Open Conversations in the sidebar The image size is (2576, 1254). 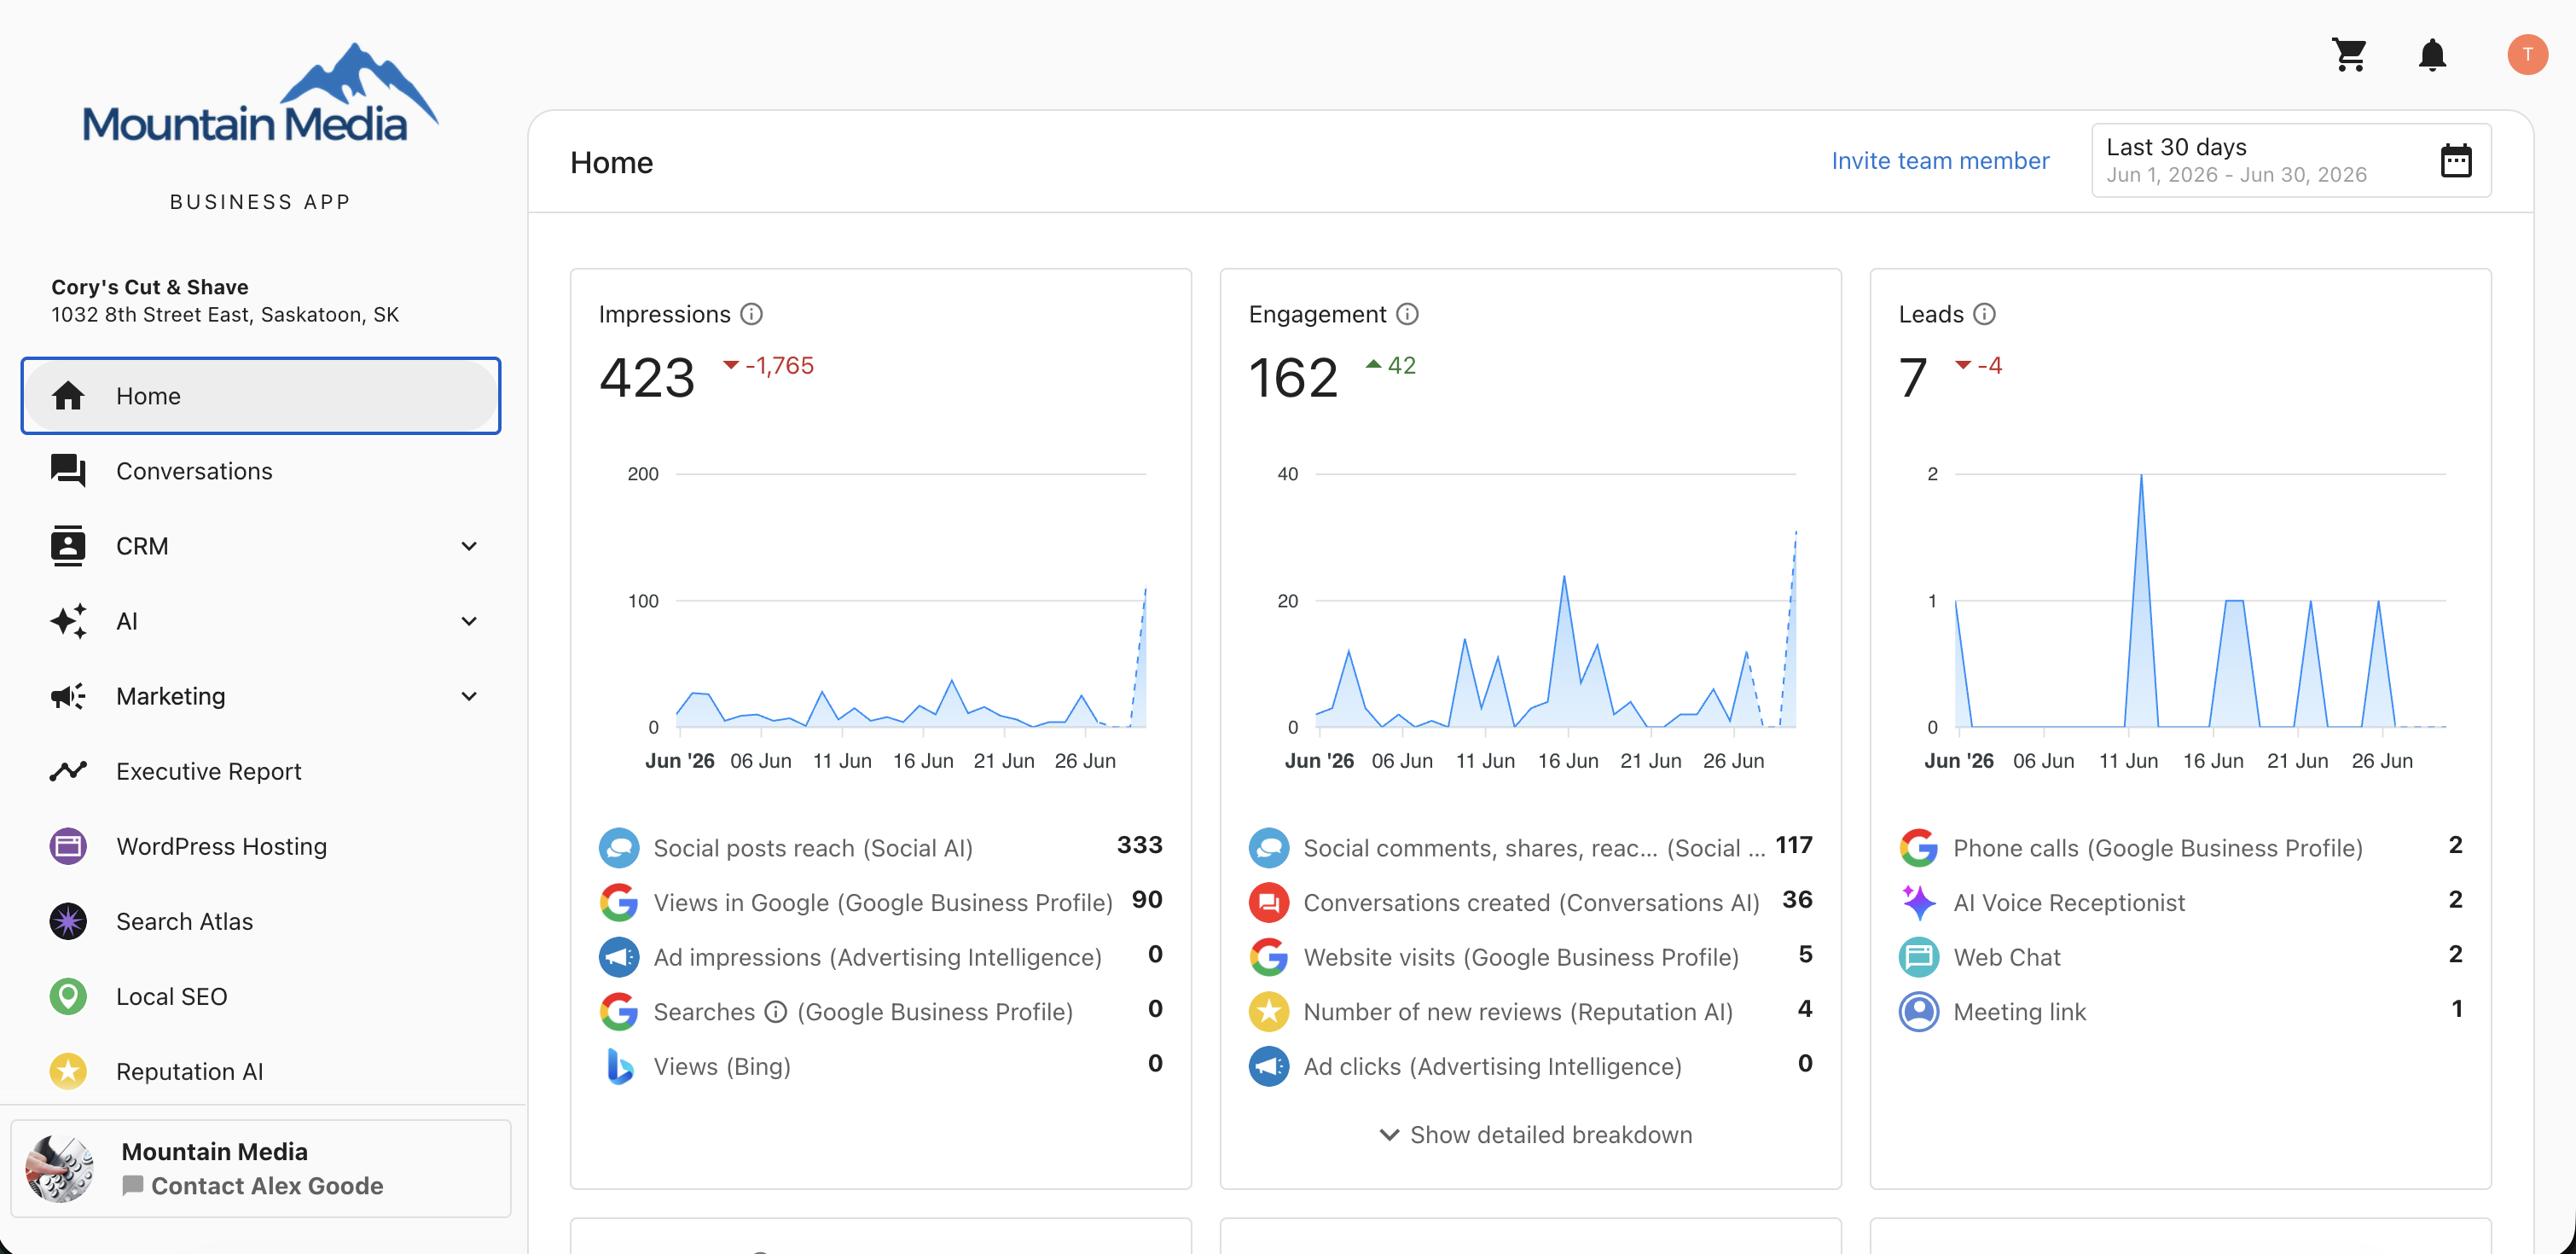point(261,471)
